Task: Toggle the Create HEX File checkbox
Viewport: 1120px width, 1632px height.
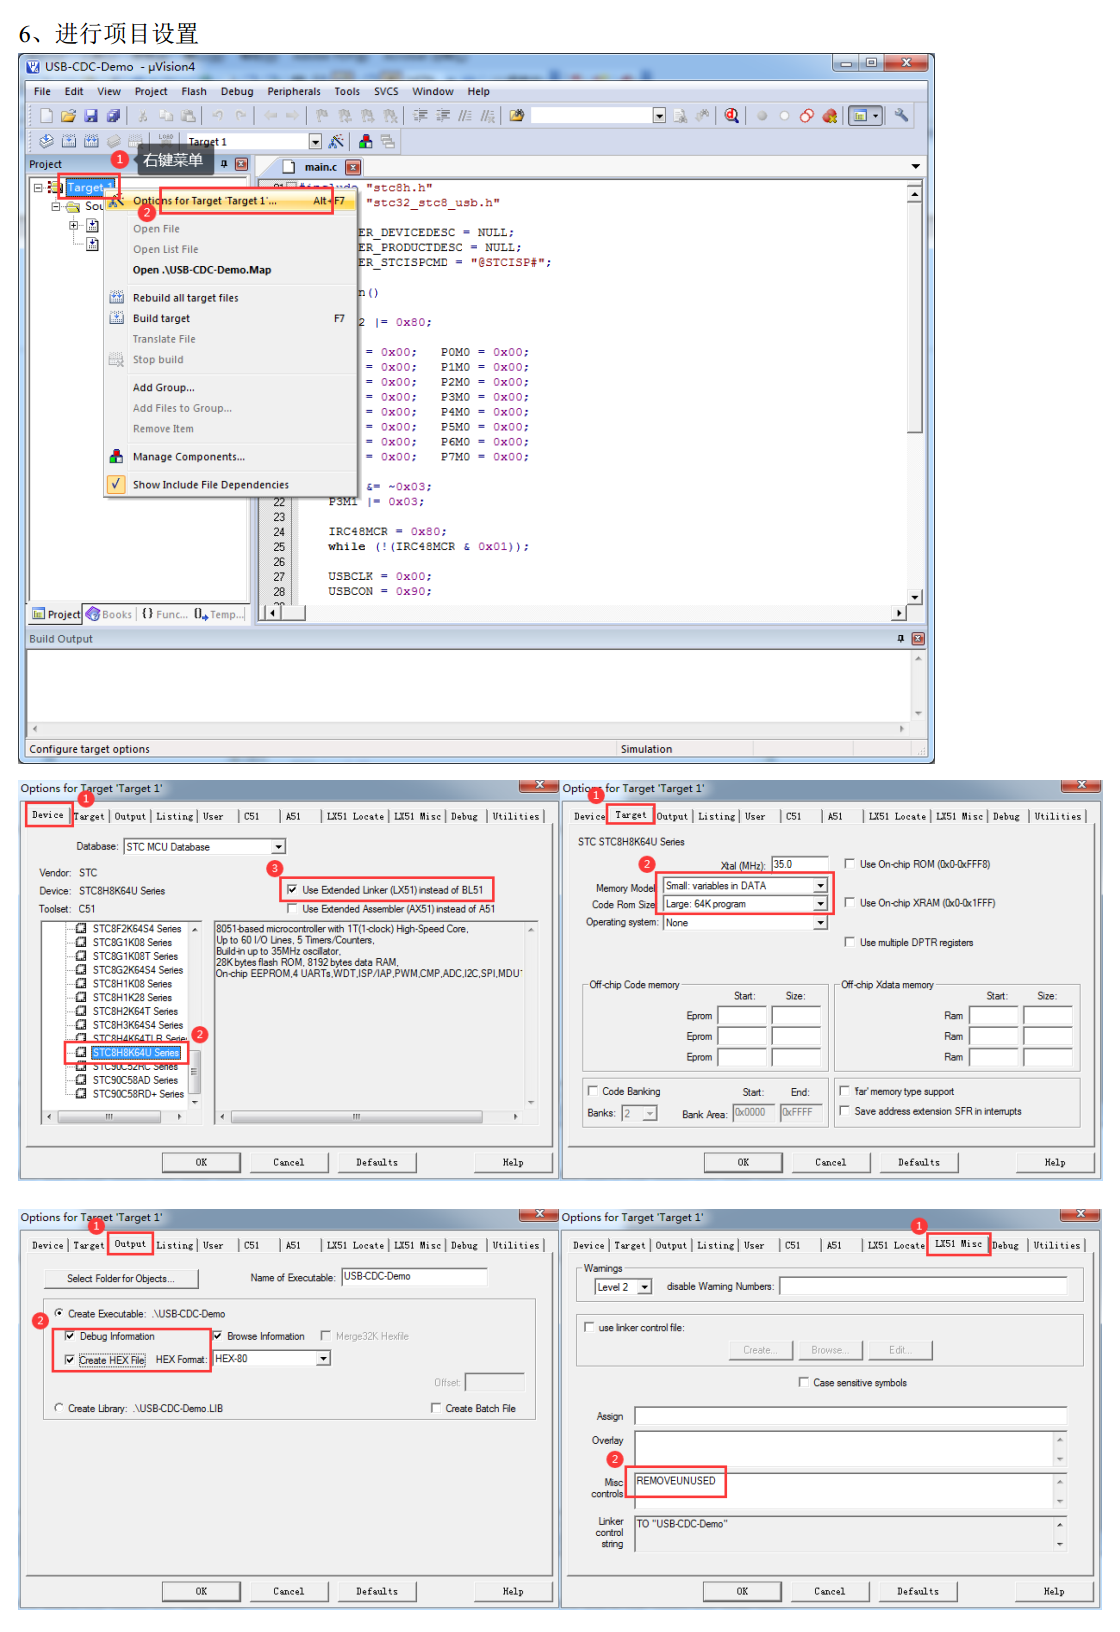Action: tap(69, 1360)
